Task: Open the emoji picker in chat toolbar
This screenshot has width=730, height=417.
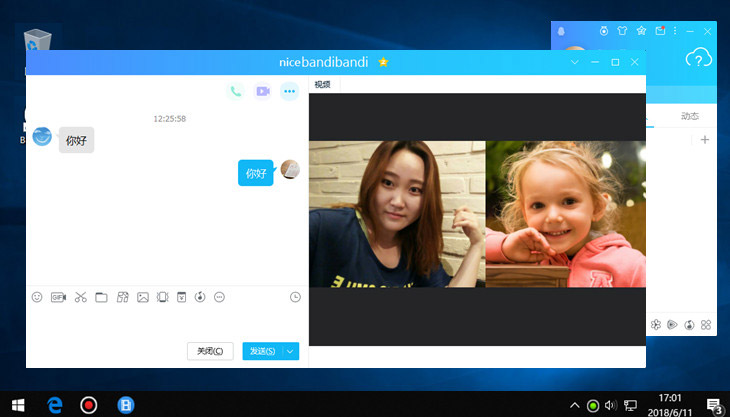Action: coord(37,297)
